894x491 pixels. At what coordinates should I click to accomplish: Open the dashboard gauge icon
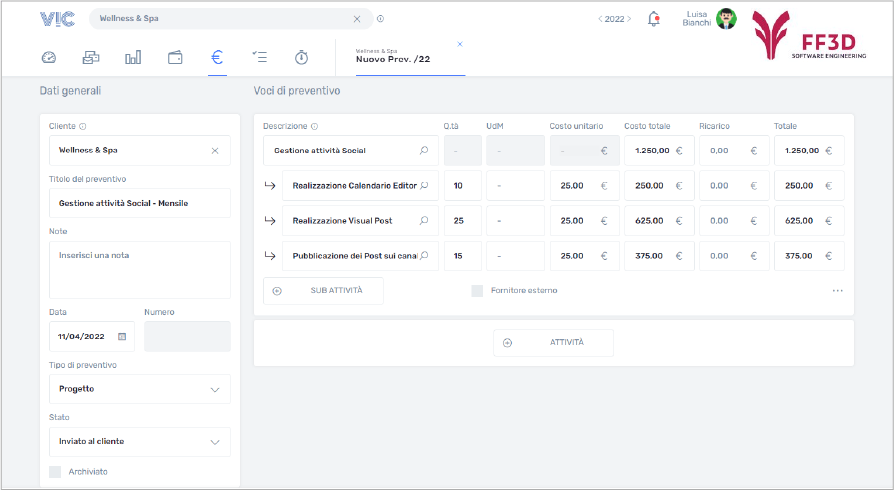click(x=49, y=58)
